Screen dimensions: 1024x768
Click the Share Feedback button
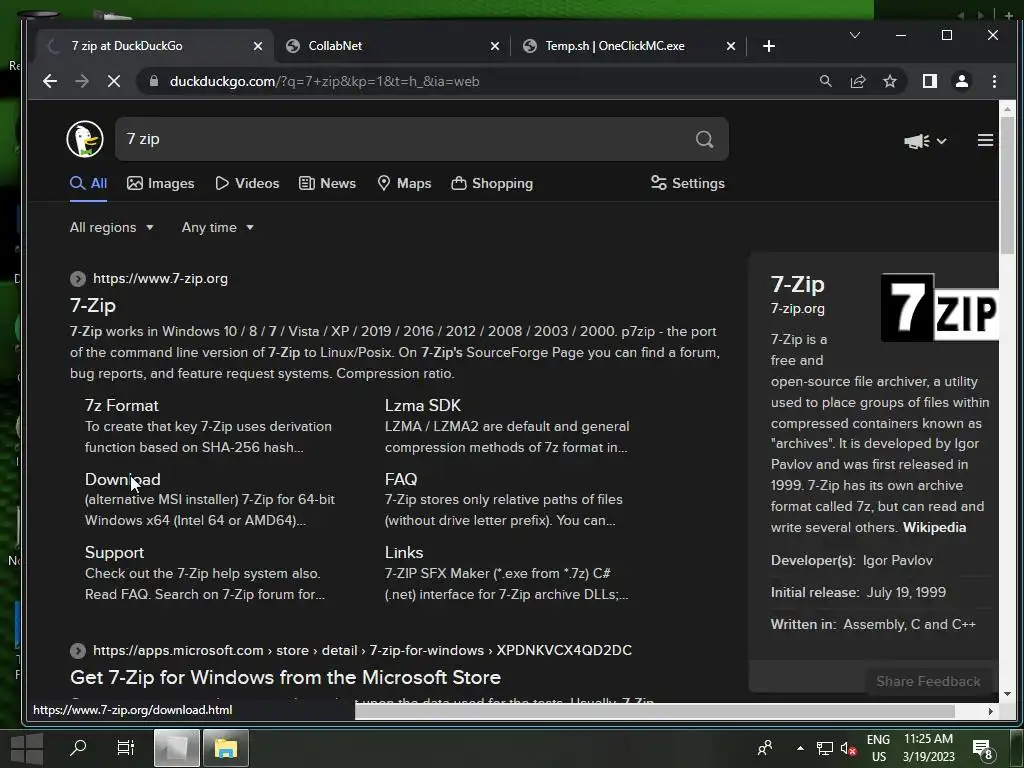(928, 681)
